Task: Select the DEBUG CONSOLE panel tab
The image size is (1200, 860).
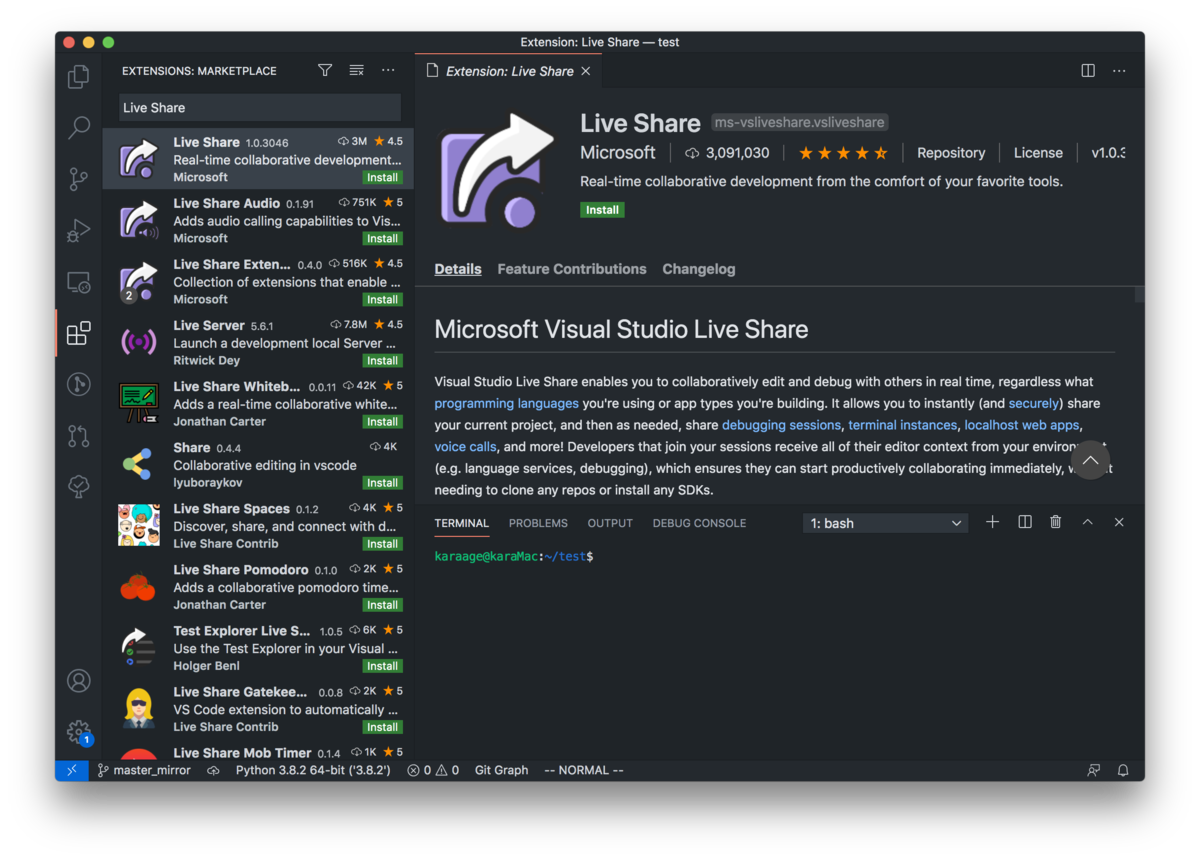Action: 699,523
